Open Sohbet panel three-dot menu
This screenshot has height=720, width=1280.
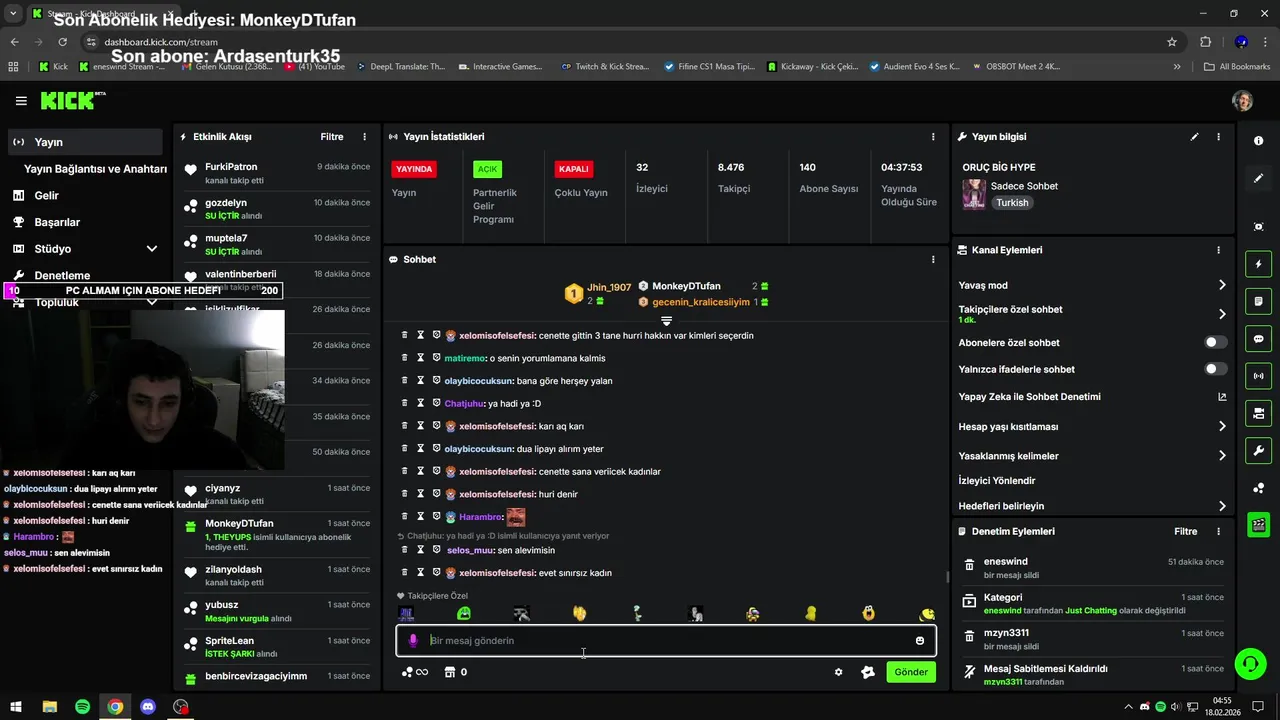point(933,259)
